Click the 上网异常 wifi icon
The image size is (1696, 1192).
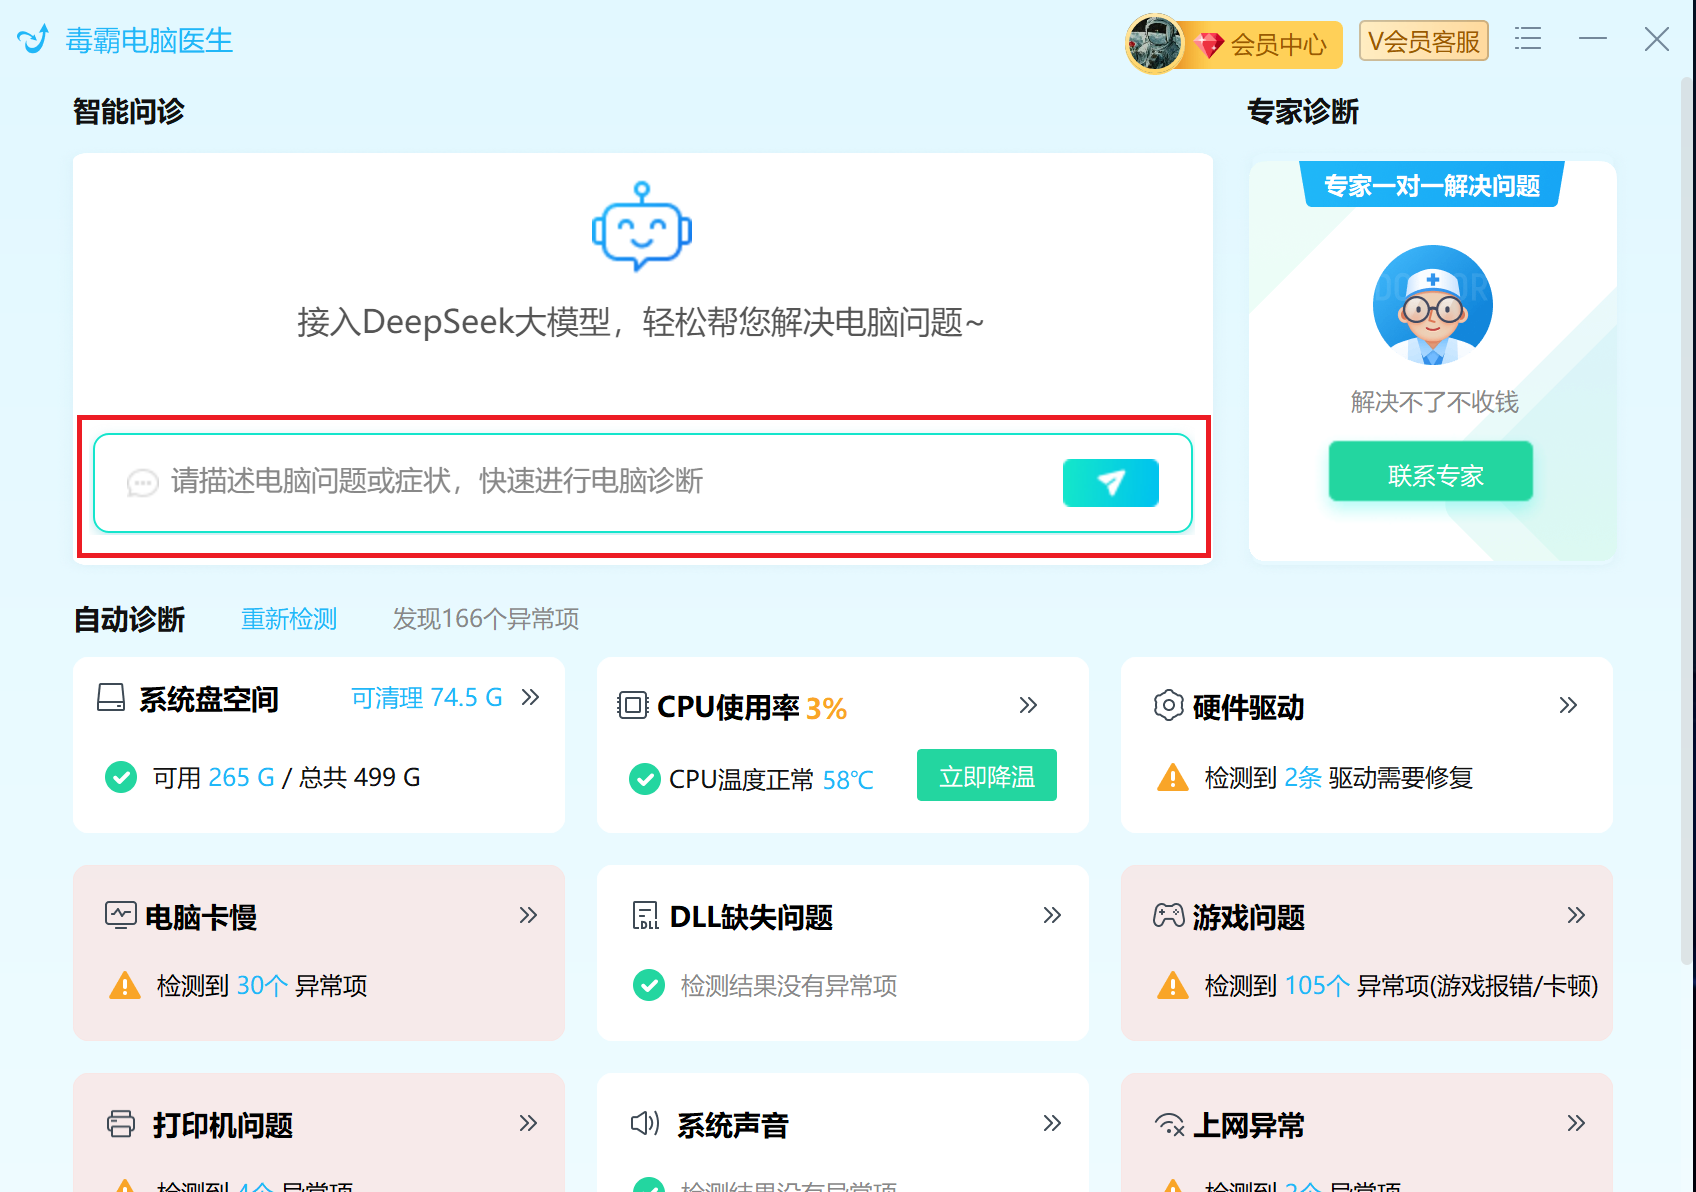tap(1169, 1124)
